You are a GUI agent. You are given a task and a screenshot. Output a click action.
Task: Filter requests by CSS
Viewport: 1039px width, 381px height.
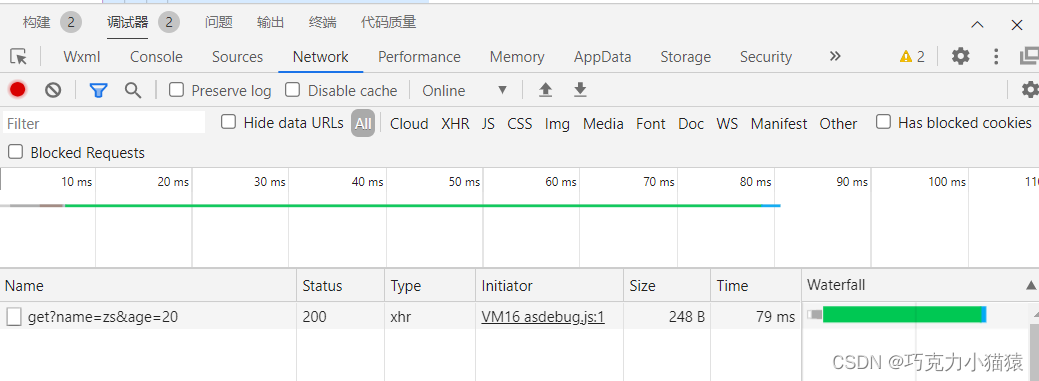(520, 124)
